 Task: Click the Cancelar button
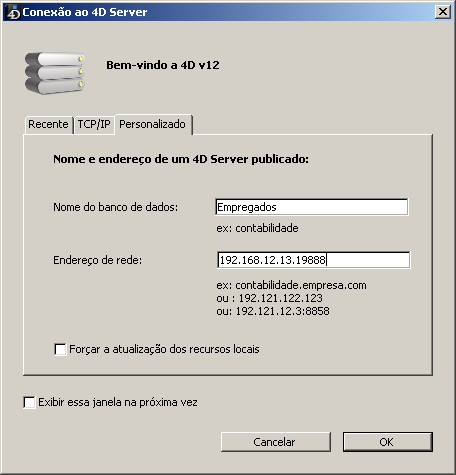(276, 442)
